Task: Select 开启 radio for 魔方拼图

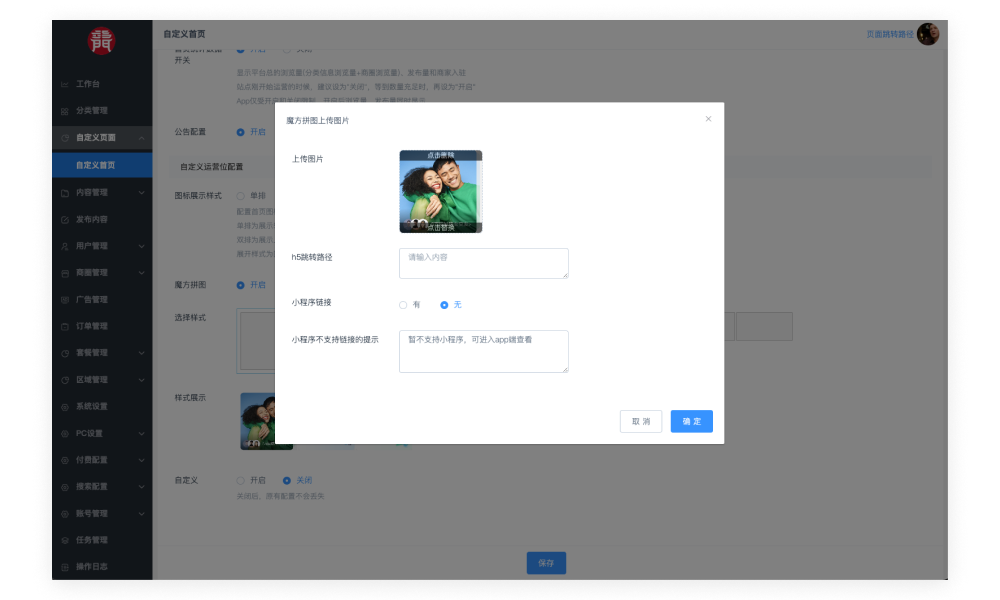Action: click(240, 284)
